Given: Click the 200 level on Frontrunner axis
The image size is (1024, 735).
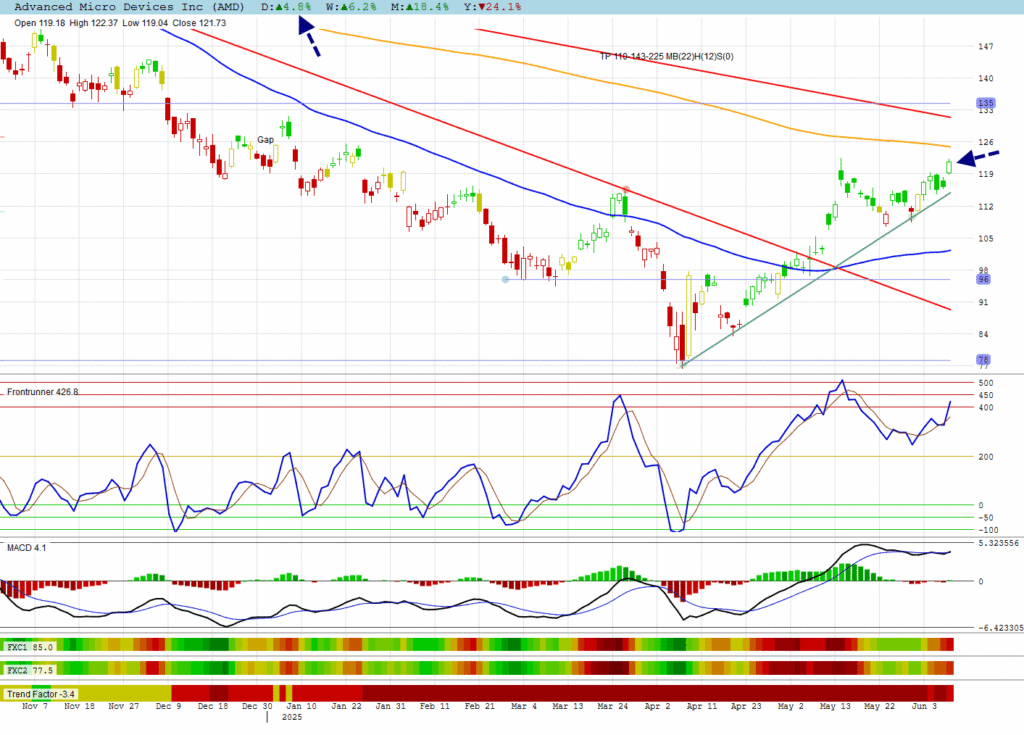Looking at the screenshot, I should click(986, 457).
